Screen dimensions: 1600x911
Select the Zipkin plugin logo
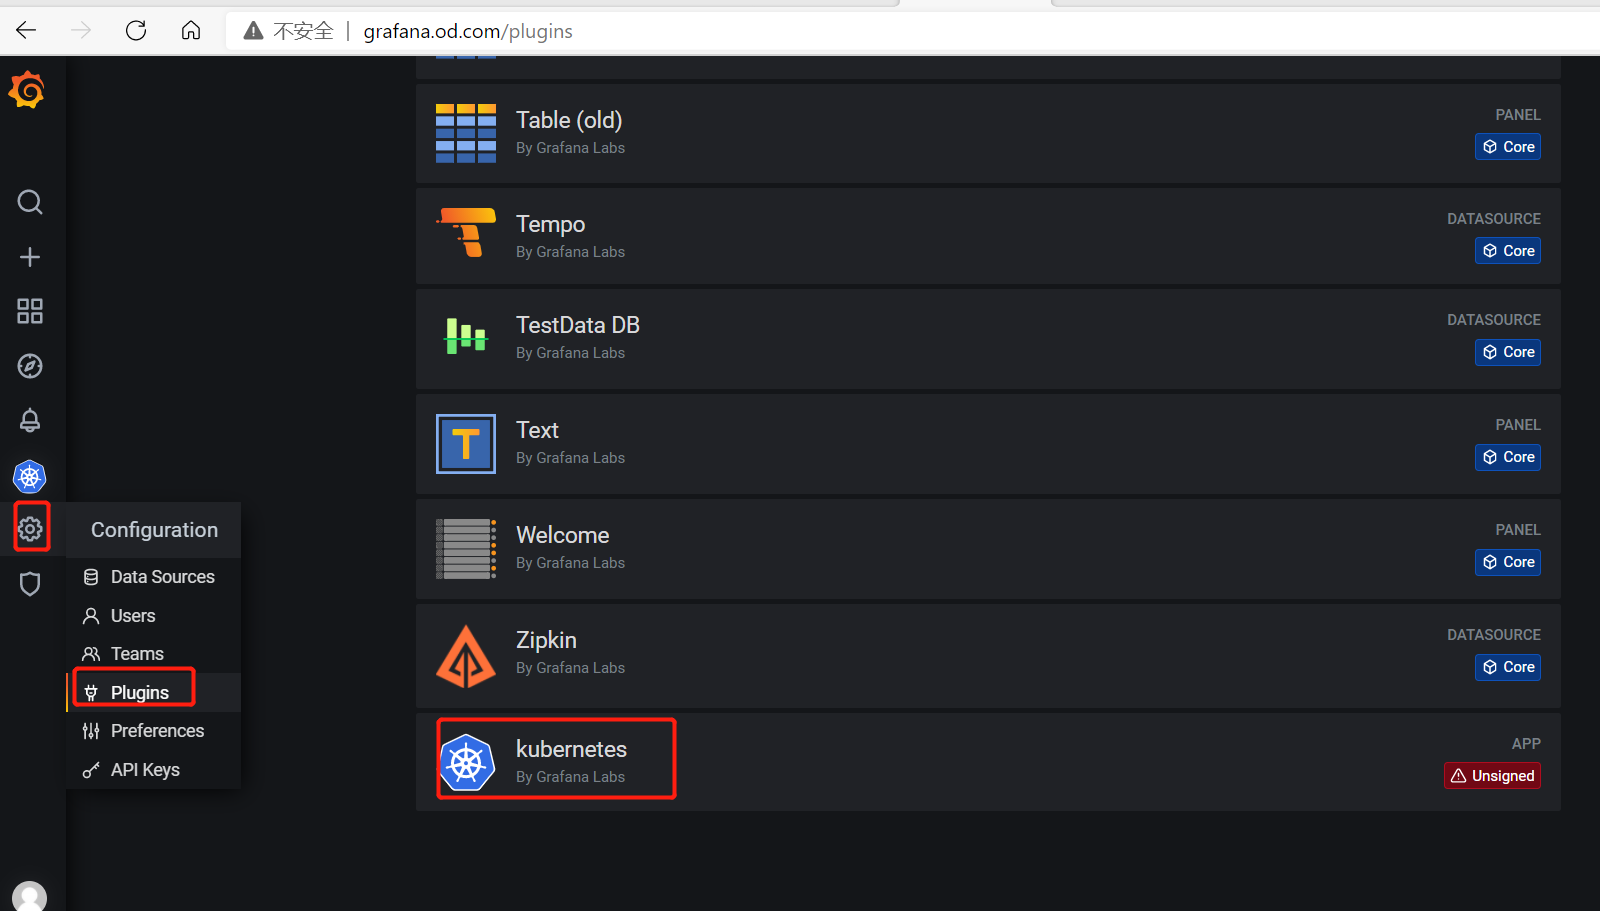[466, 656]
